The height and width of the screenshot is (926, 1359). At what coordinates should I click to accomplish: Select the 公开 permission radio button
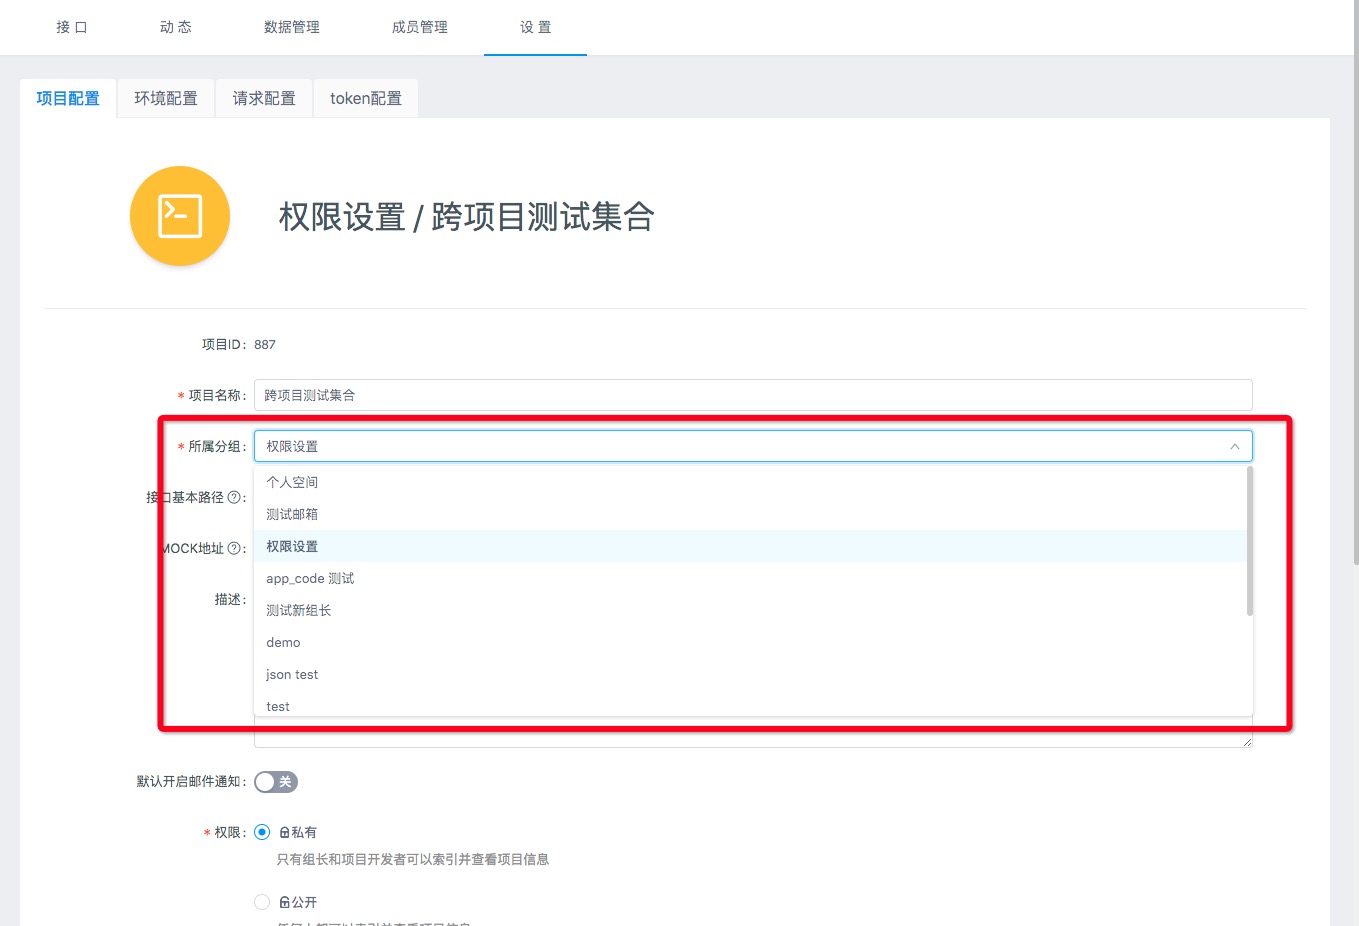tap(262, 902)
